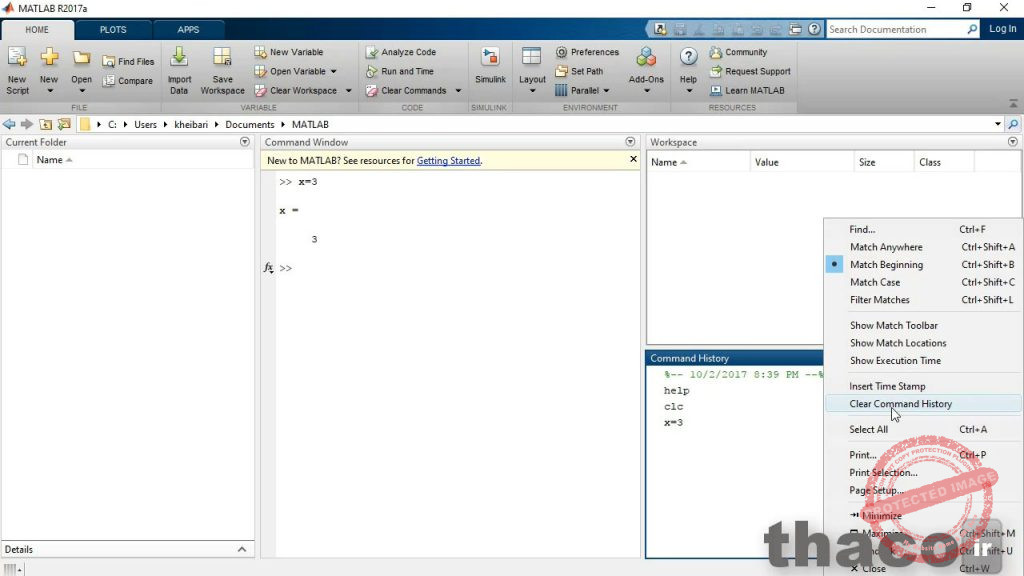
Task: Go forward in folder history
Action: [x=27, y=124]
